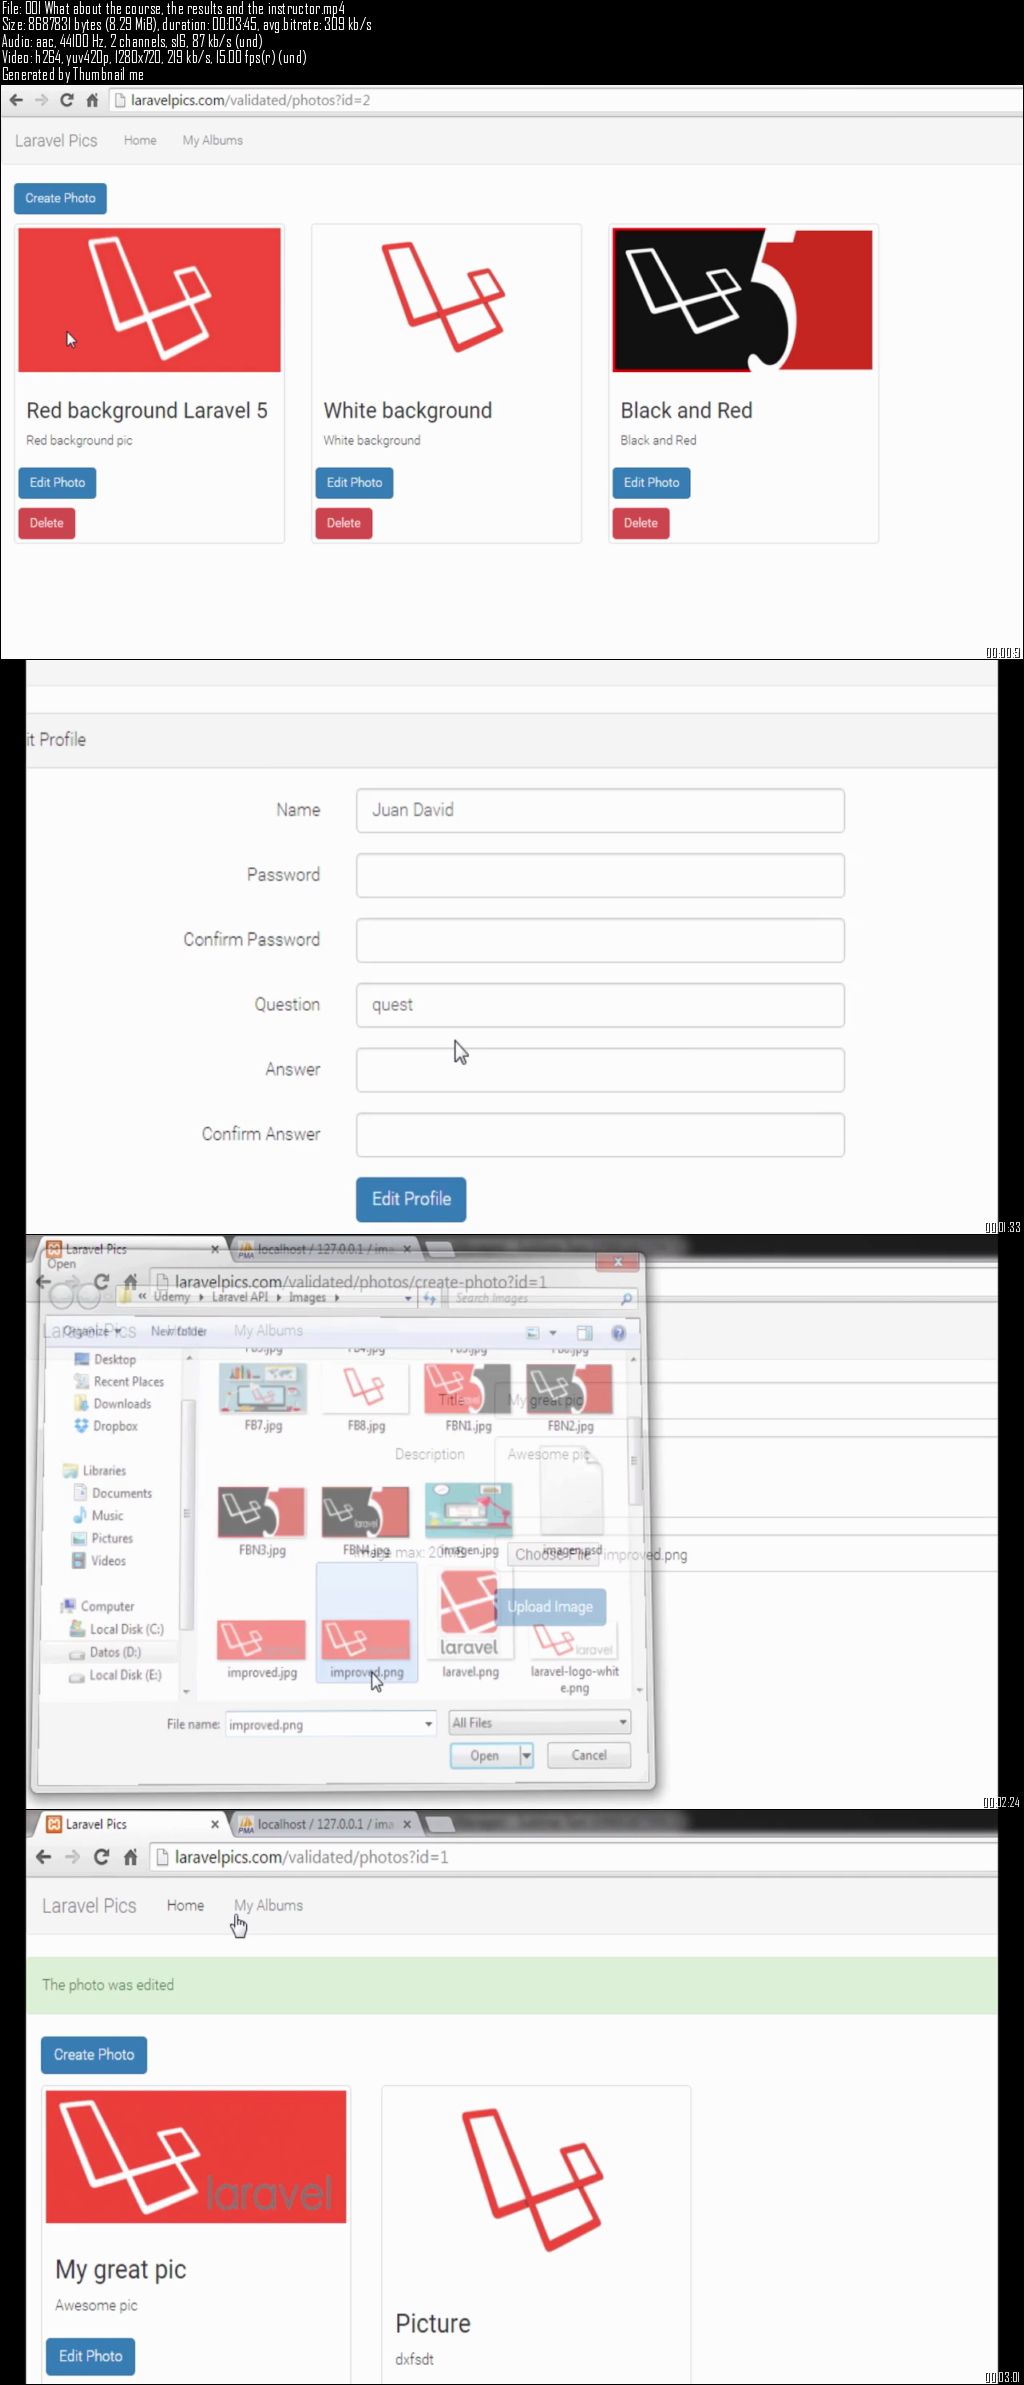
Task: Edit the Red background Laravel 5 photo
Action: pos(57,482)
